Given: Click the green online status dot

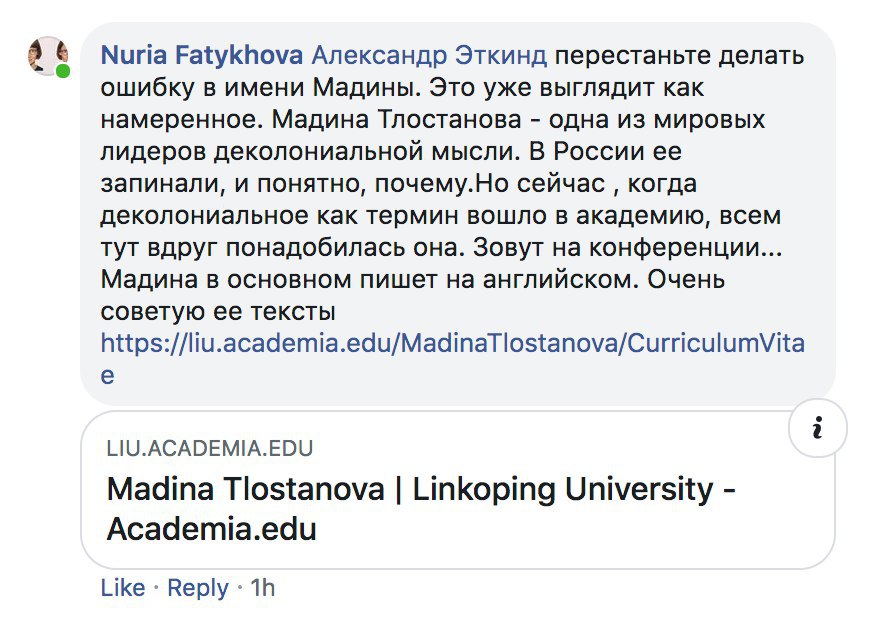Looking at the screenshot, I should coord(62,71).
